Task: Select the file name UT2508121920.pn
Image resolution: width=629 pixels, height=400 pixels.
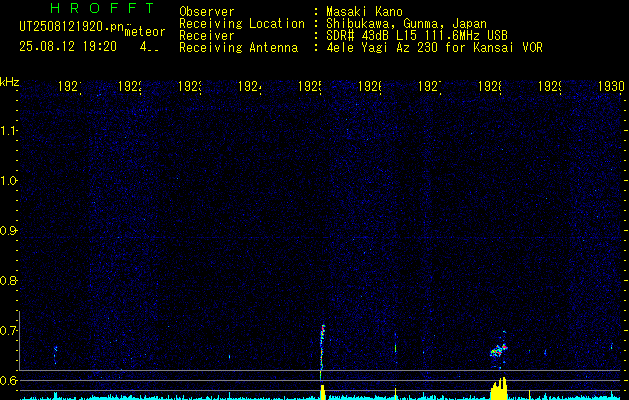Action: click(72, 27)
